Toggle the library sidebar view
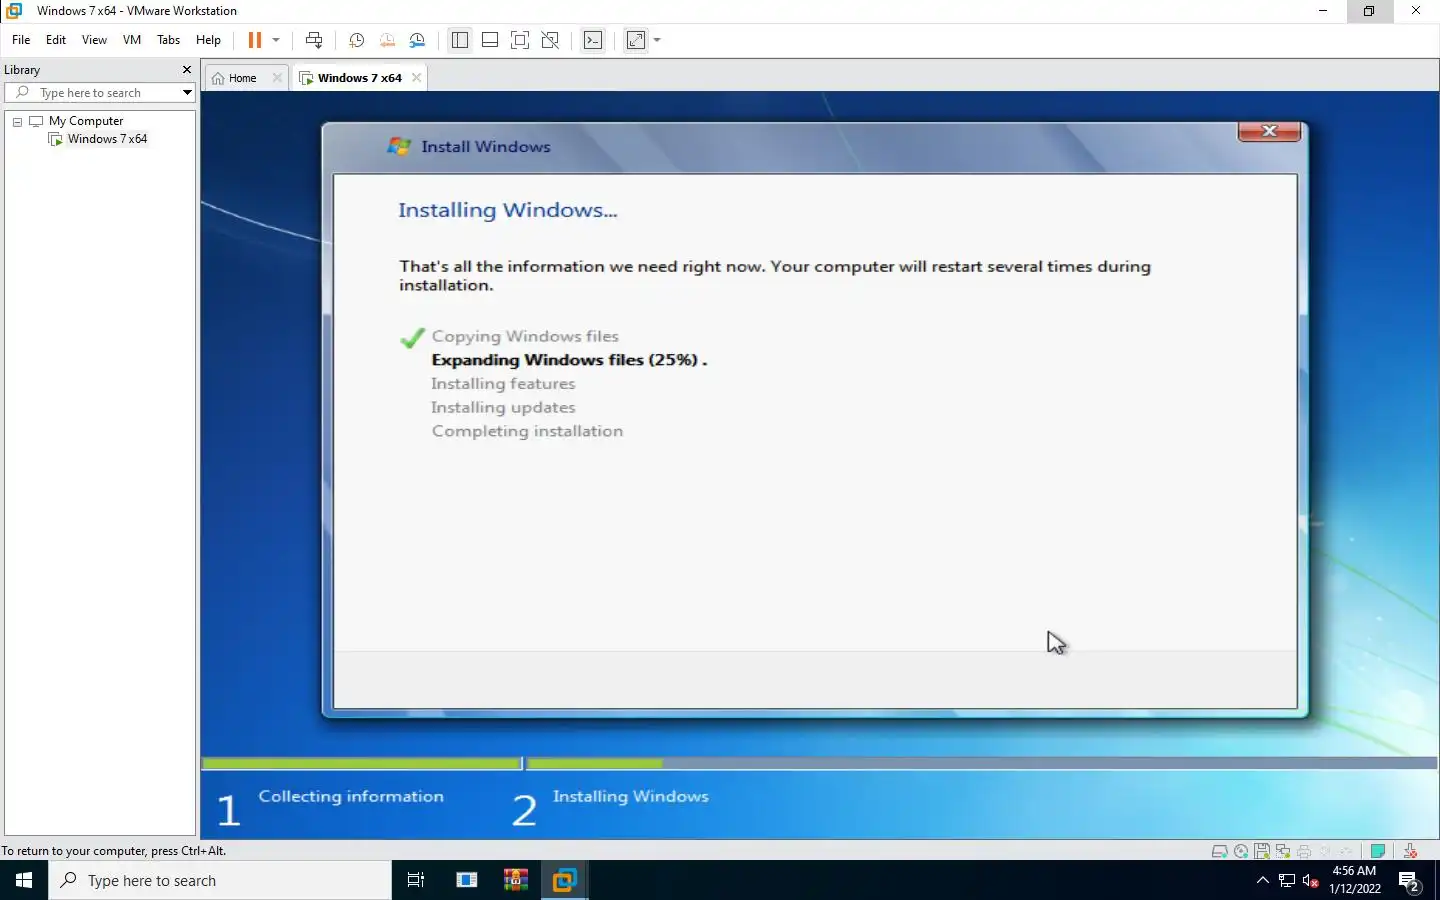The image size is (1440, 900). click(460, 40)
